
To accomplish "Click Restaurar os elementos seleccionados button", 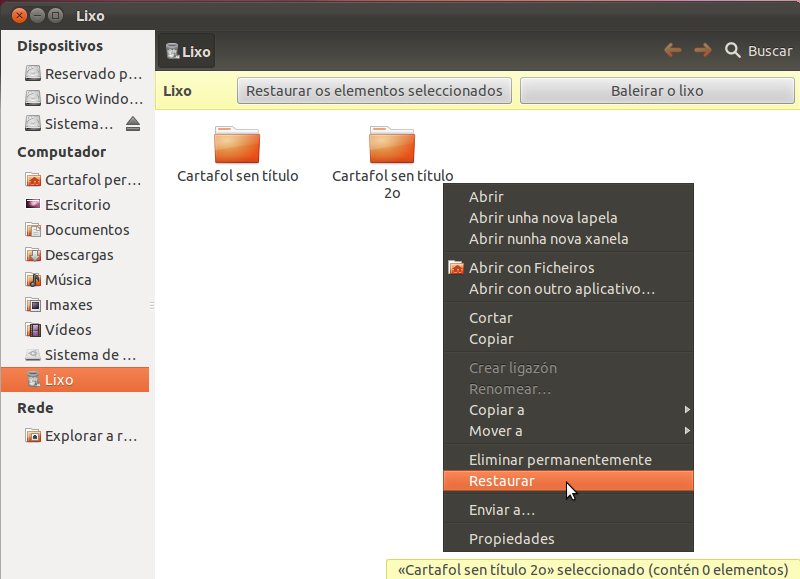I will (374, 91).
